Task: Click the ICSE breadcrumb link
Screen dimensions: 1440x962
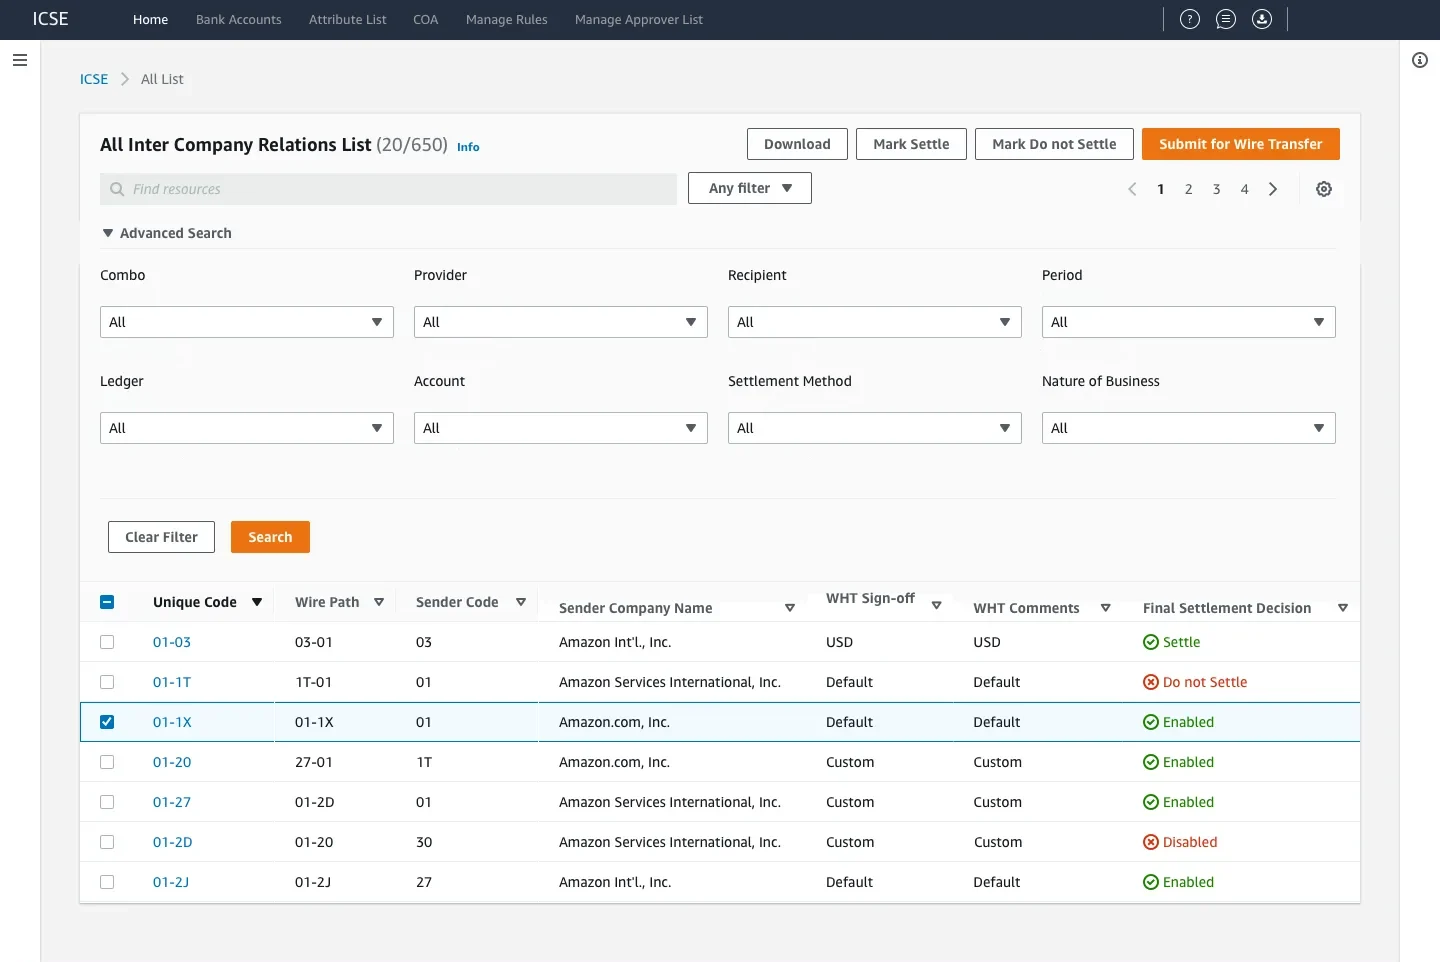Action: pos(94,79)
